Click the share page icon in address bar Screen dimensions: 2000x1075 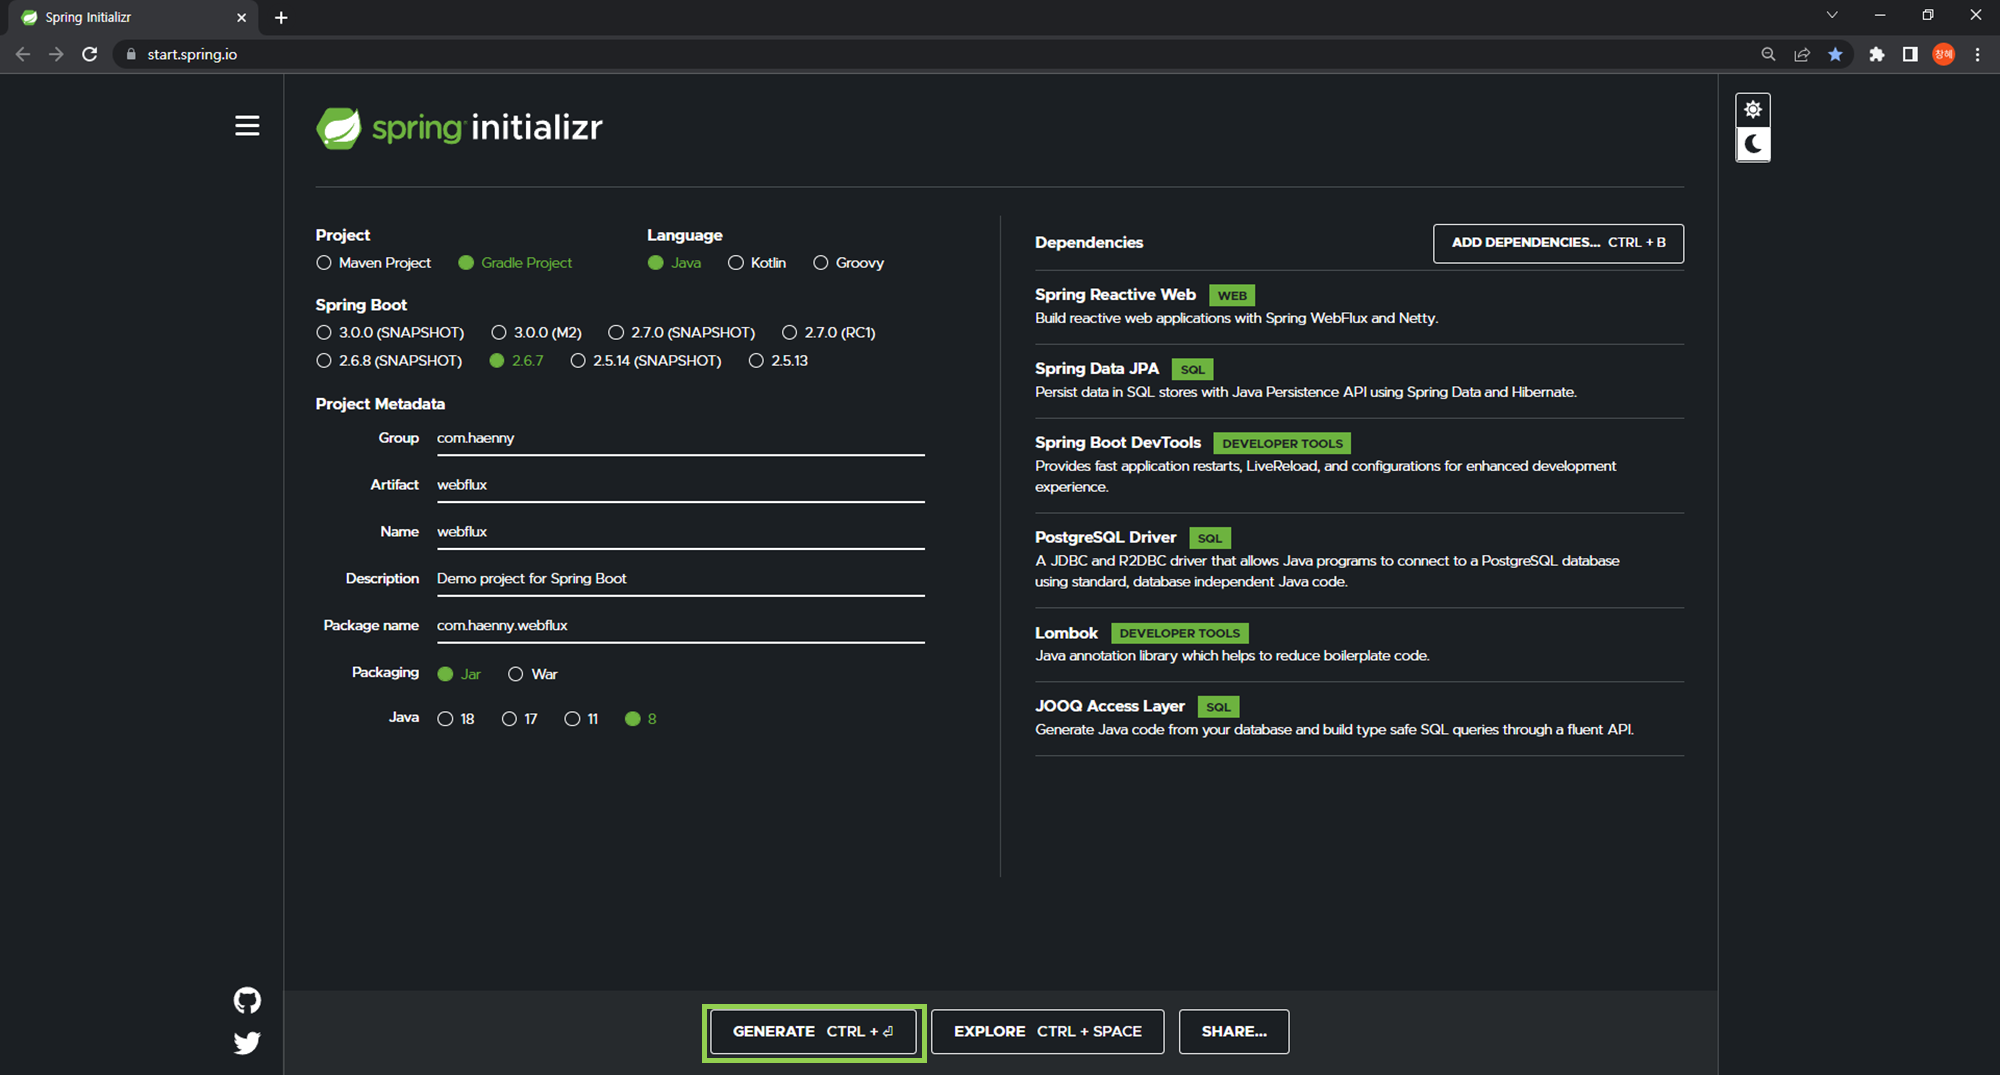coord(1802,54)
